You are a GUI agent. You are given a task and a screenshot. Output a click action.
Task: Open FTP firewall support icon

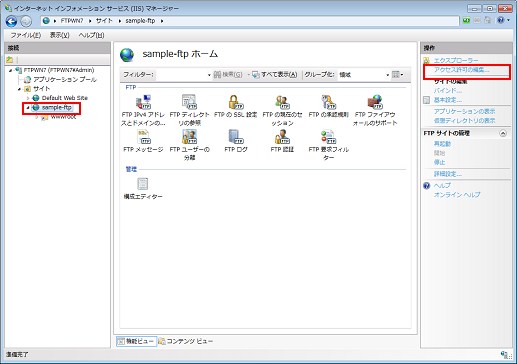[375, 110]
